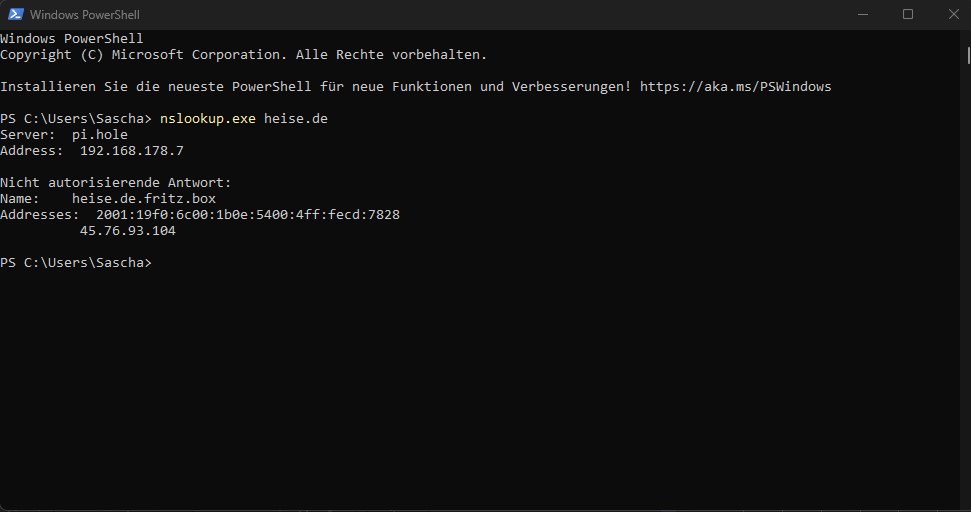Image resolution: width=971 pixels, height=512 pixels.
Task: Click the https://aka.ms/PSWindows link
Action: 736,87
